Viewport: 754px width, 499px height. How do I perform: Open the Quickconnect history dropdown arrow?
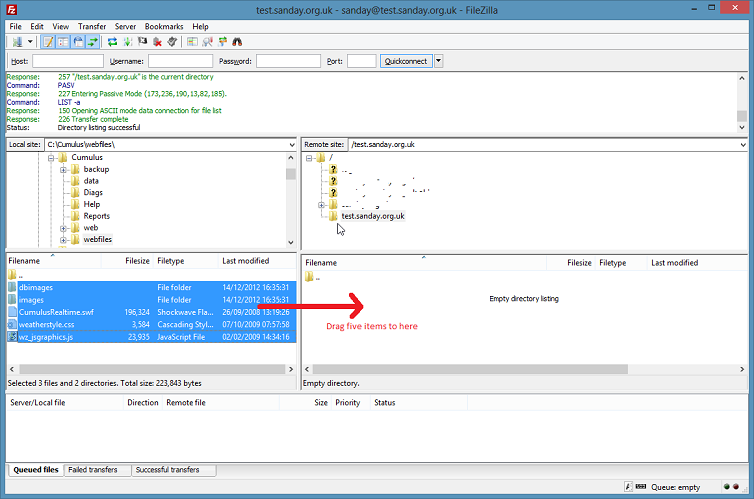(x=438, y=61)
